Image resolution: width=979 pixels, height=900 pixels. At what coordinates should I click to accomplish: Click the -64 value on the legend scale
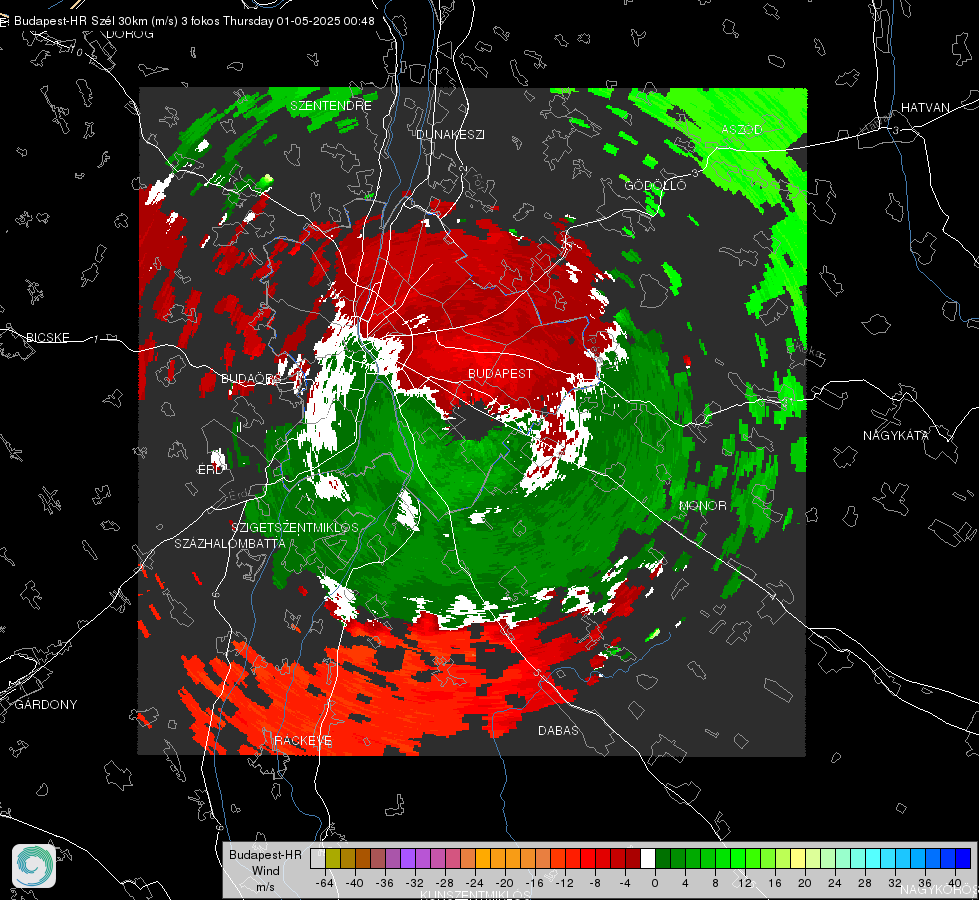tap(325, 883)
